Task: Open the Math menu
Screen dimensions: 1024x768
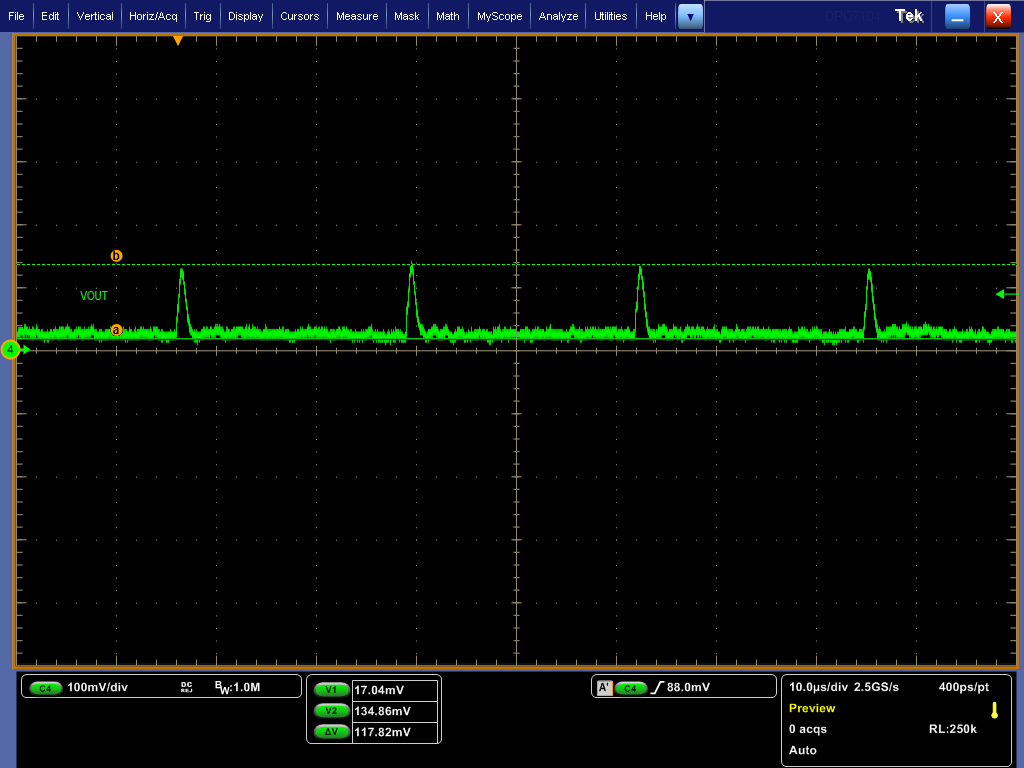Action: (447, 16)
